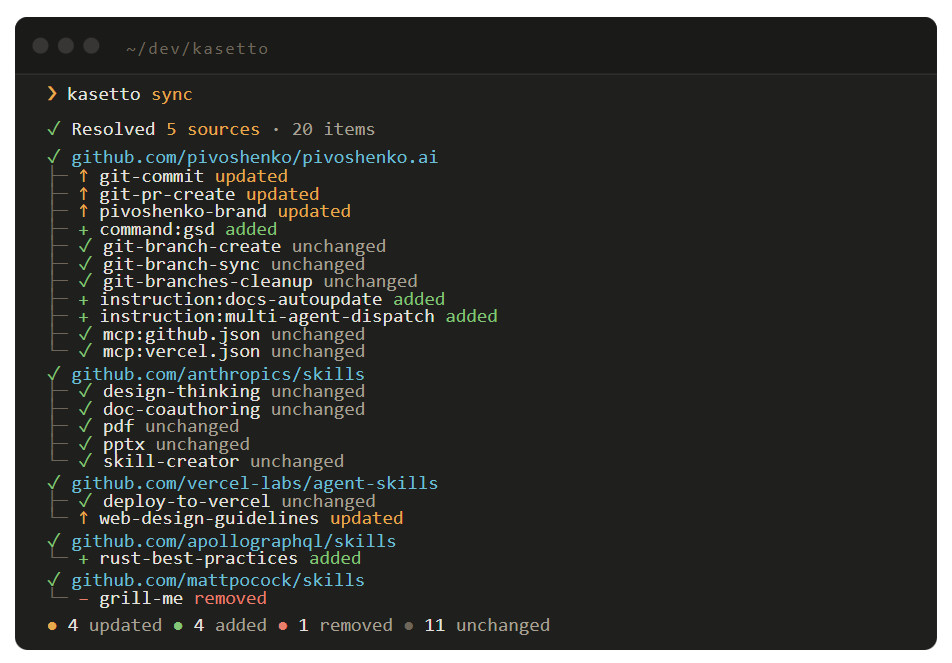
Task: Click the pptx row name
Action: [x=124, y=445]
